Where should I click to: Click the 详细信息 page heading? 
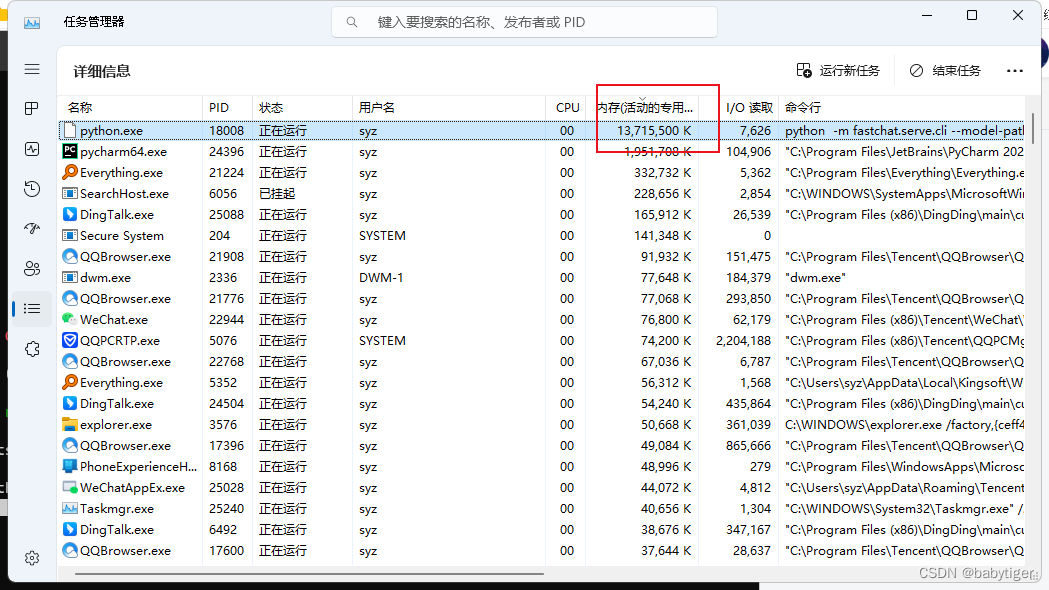[102, 71]
